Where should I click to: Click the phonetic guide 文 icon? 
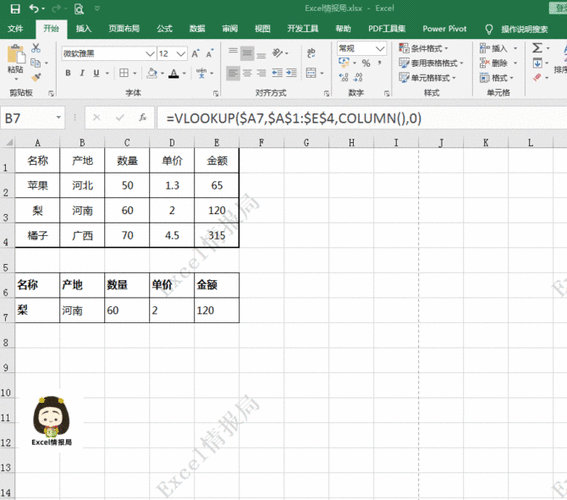201,73
